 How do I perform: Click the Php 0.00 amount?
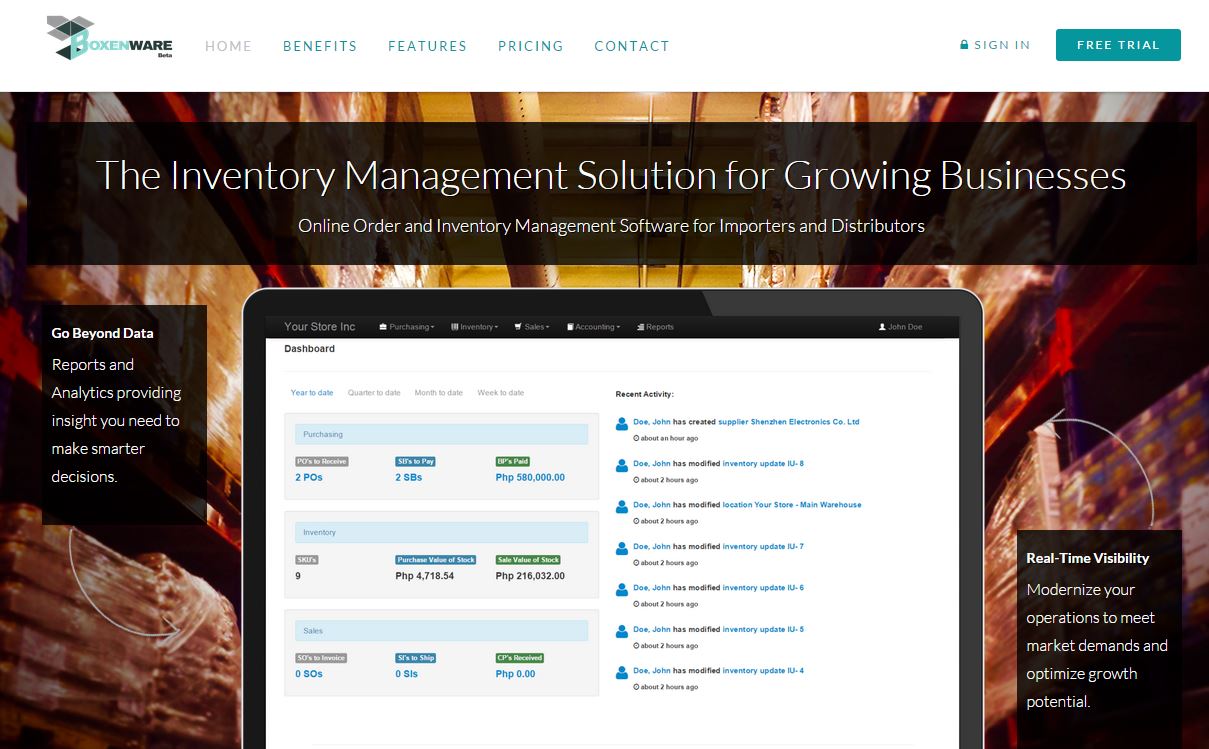pyautogui.click(x=515, y=674)
